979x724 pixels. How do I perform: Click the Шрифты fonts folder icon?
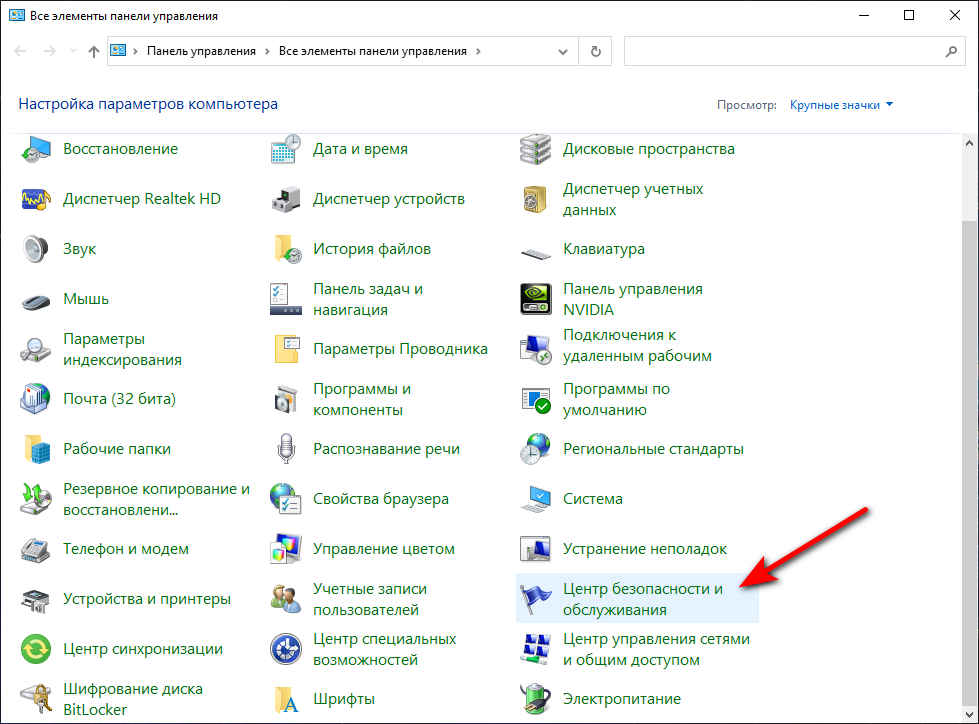[x=286, y=699]
